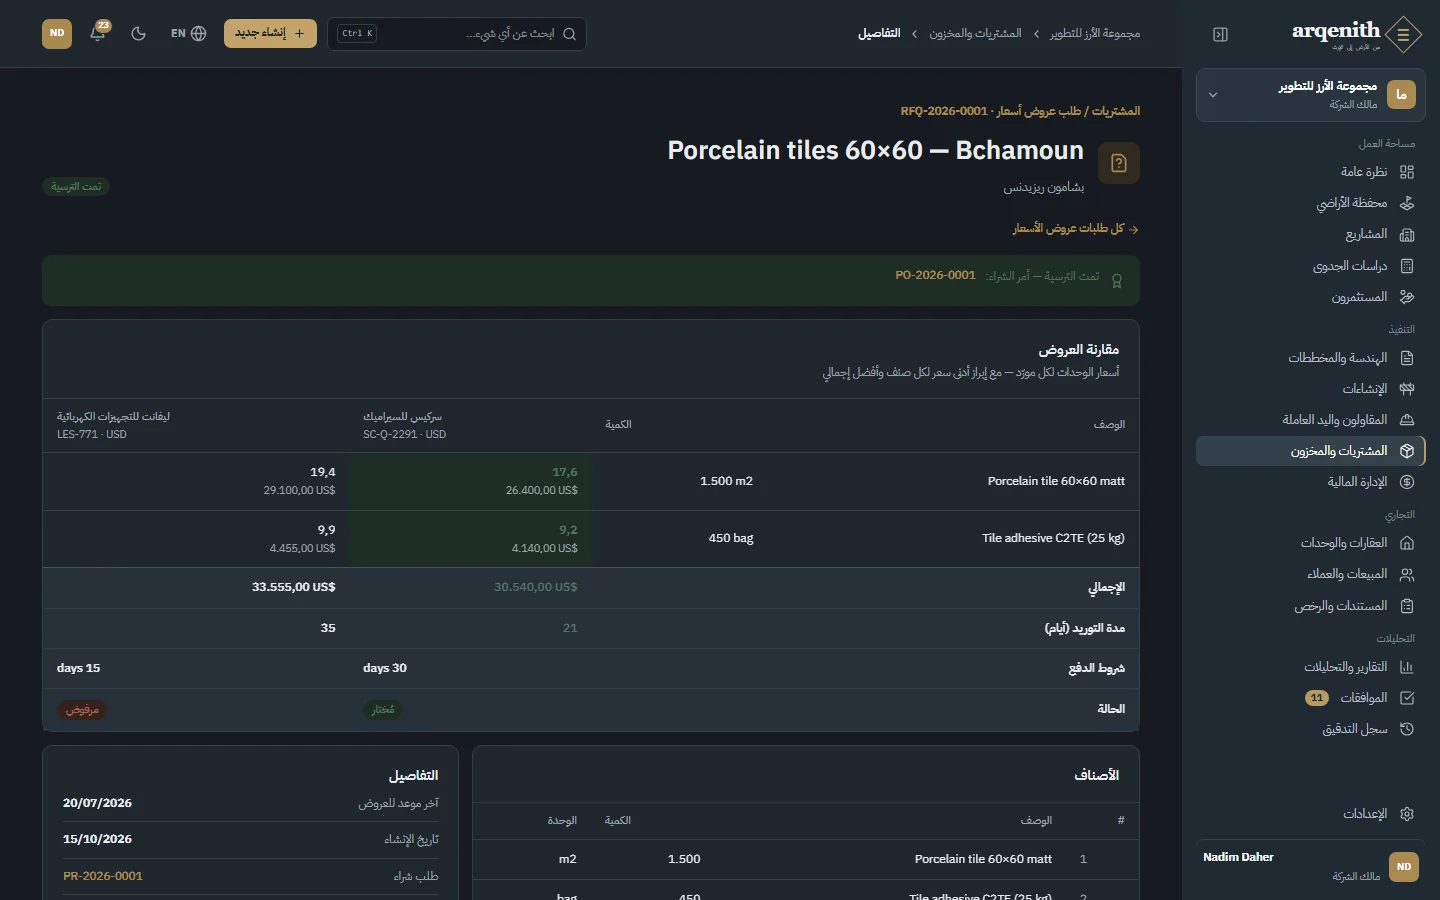Image resolution: width=1440 pixels, height=900 pixels.
Task: Open Land Portfolio layers icon
Action: click(1407, 203)
